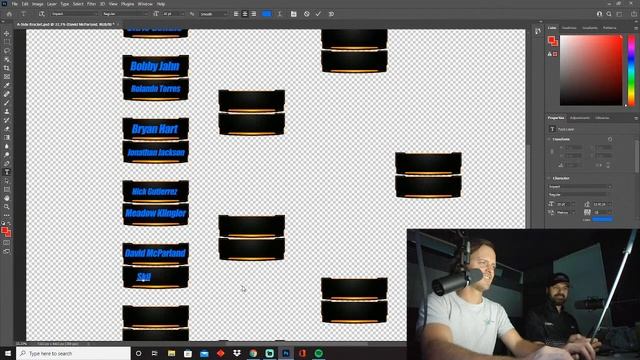Click the search icon in top right
The width and height of the screenshot is (640, 360).
609,14
